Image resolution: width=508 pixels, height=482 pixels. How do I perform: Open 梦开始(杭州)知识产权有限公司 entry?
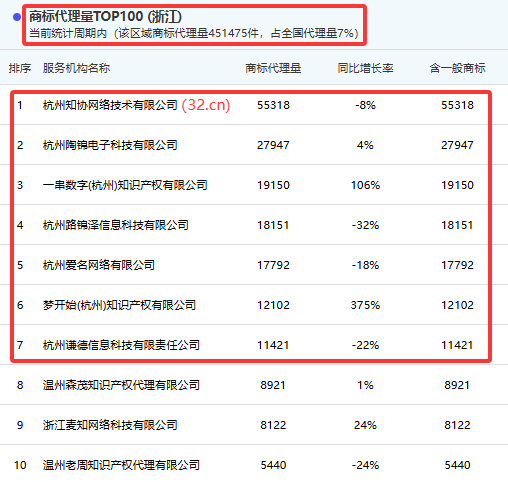[x=119, y=305]
